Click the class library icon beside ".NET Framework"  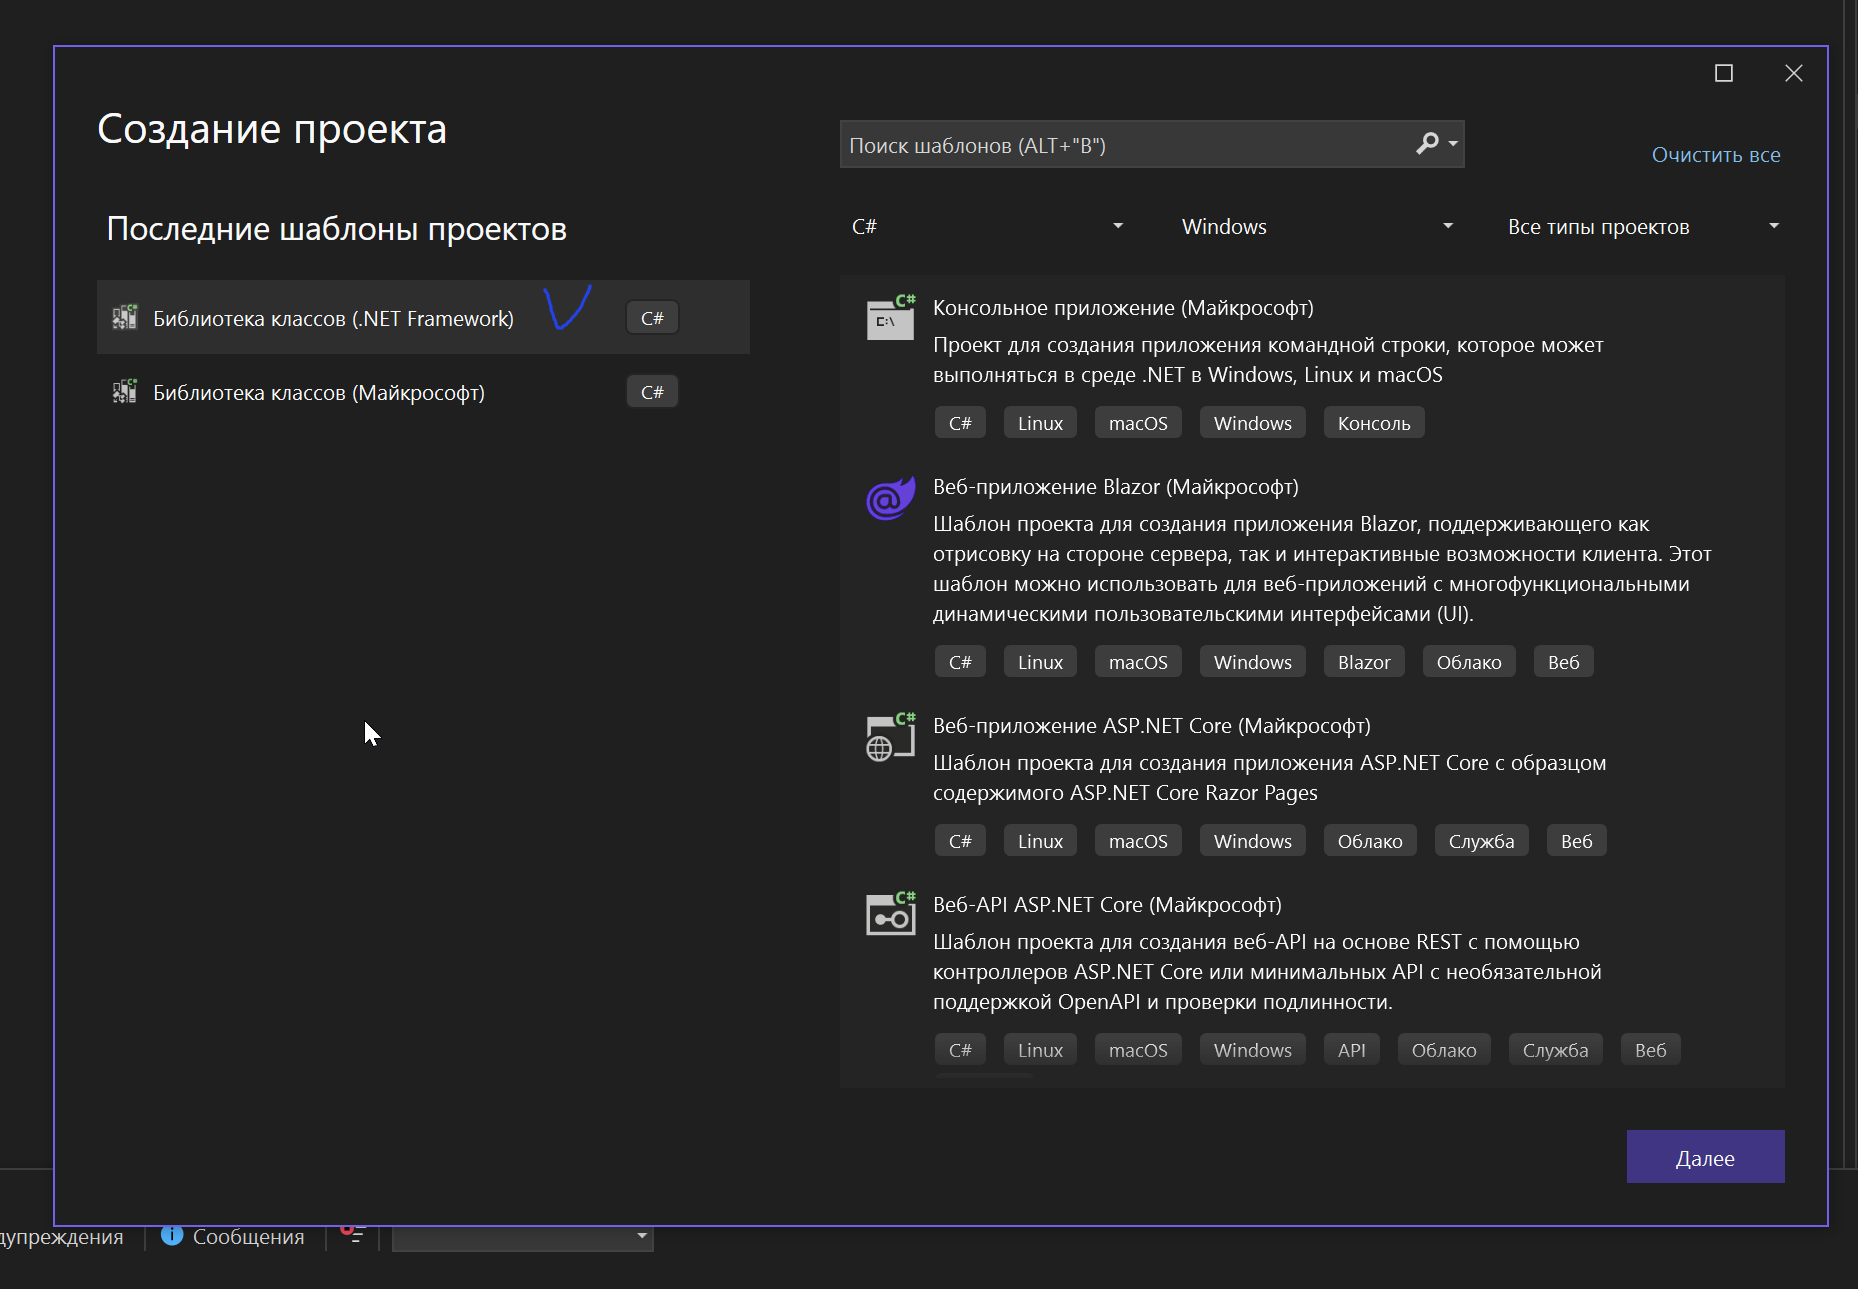[125, 318]
